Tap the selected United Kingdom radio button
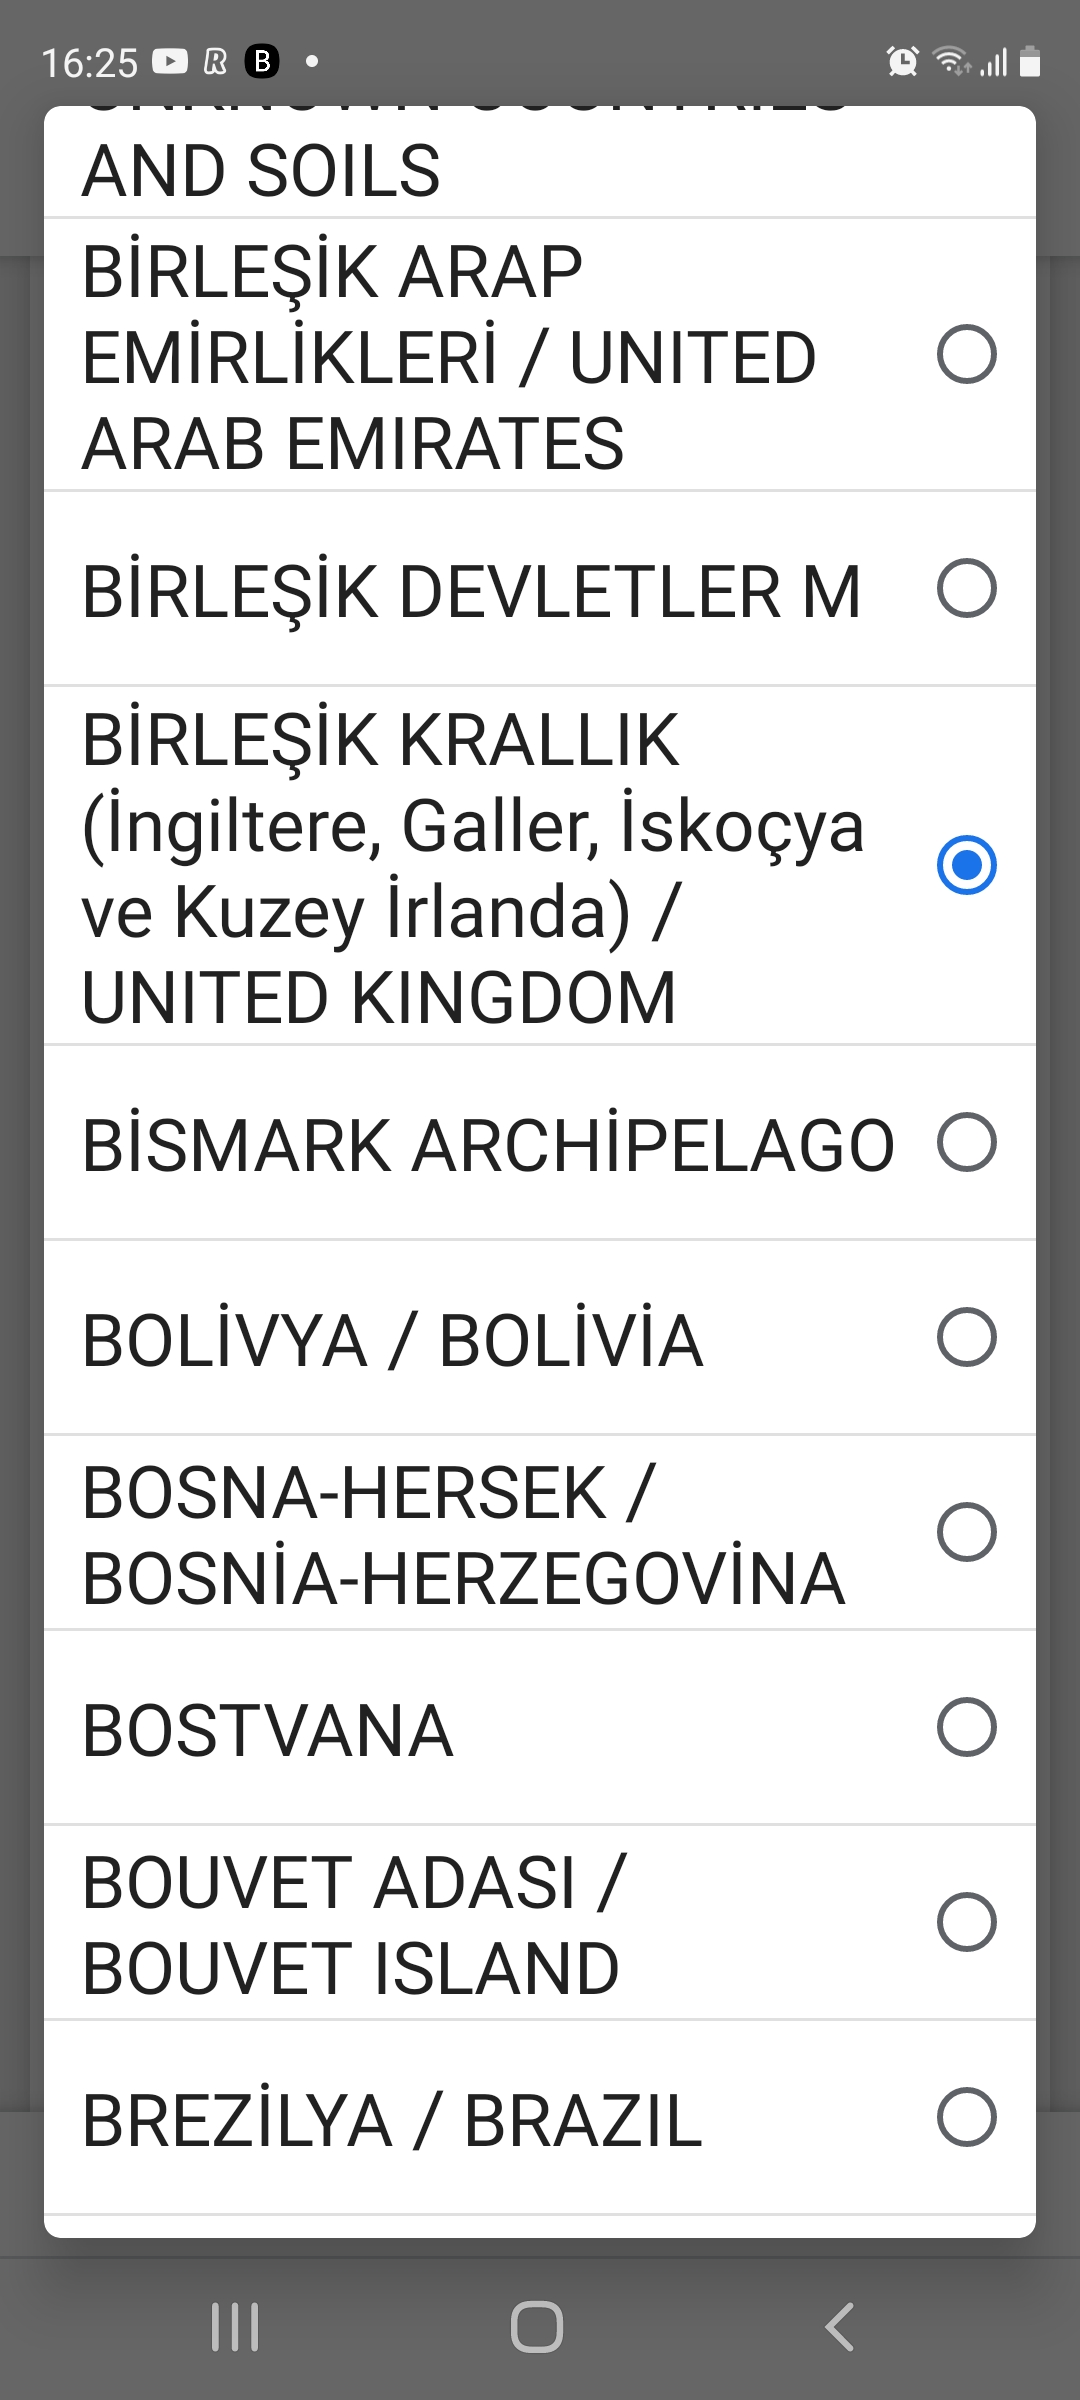Screen dimensions: 1080x2400 point(966,865)
